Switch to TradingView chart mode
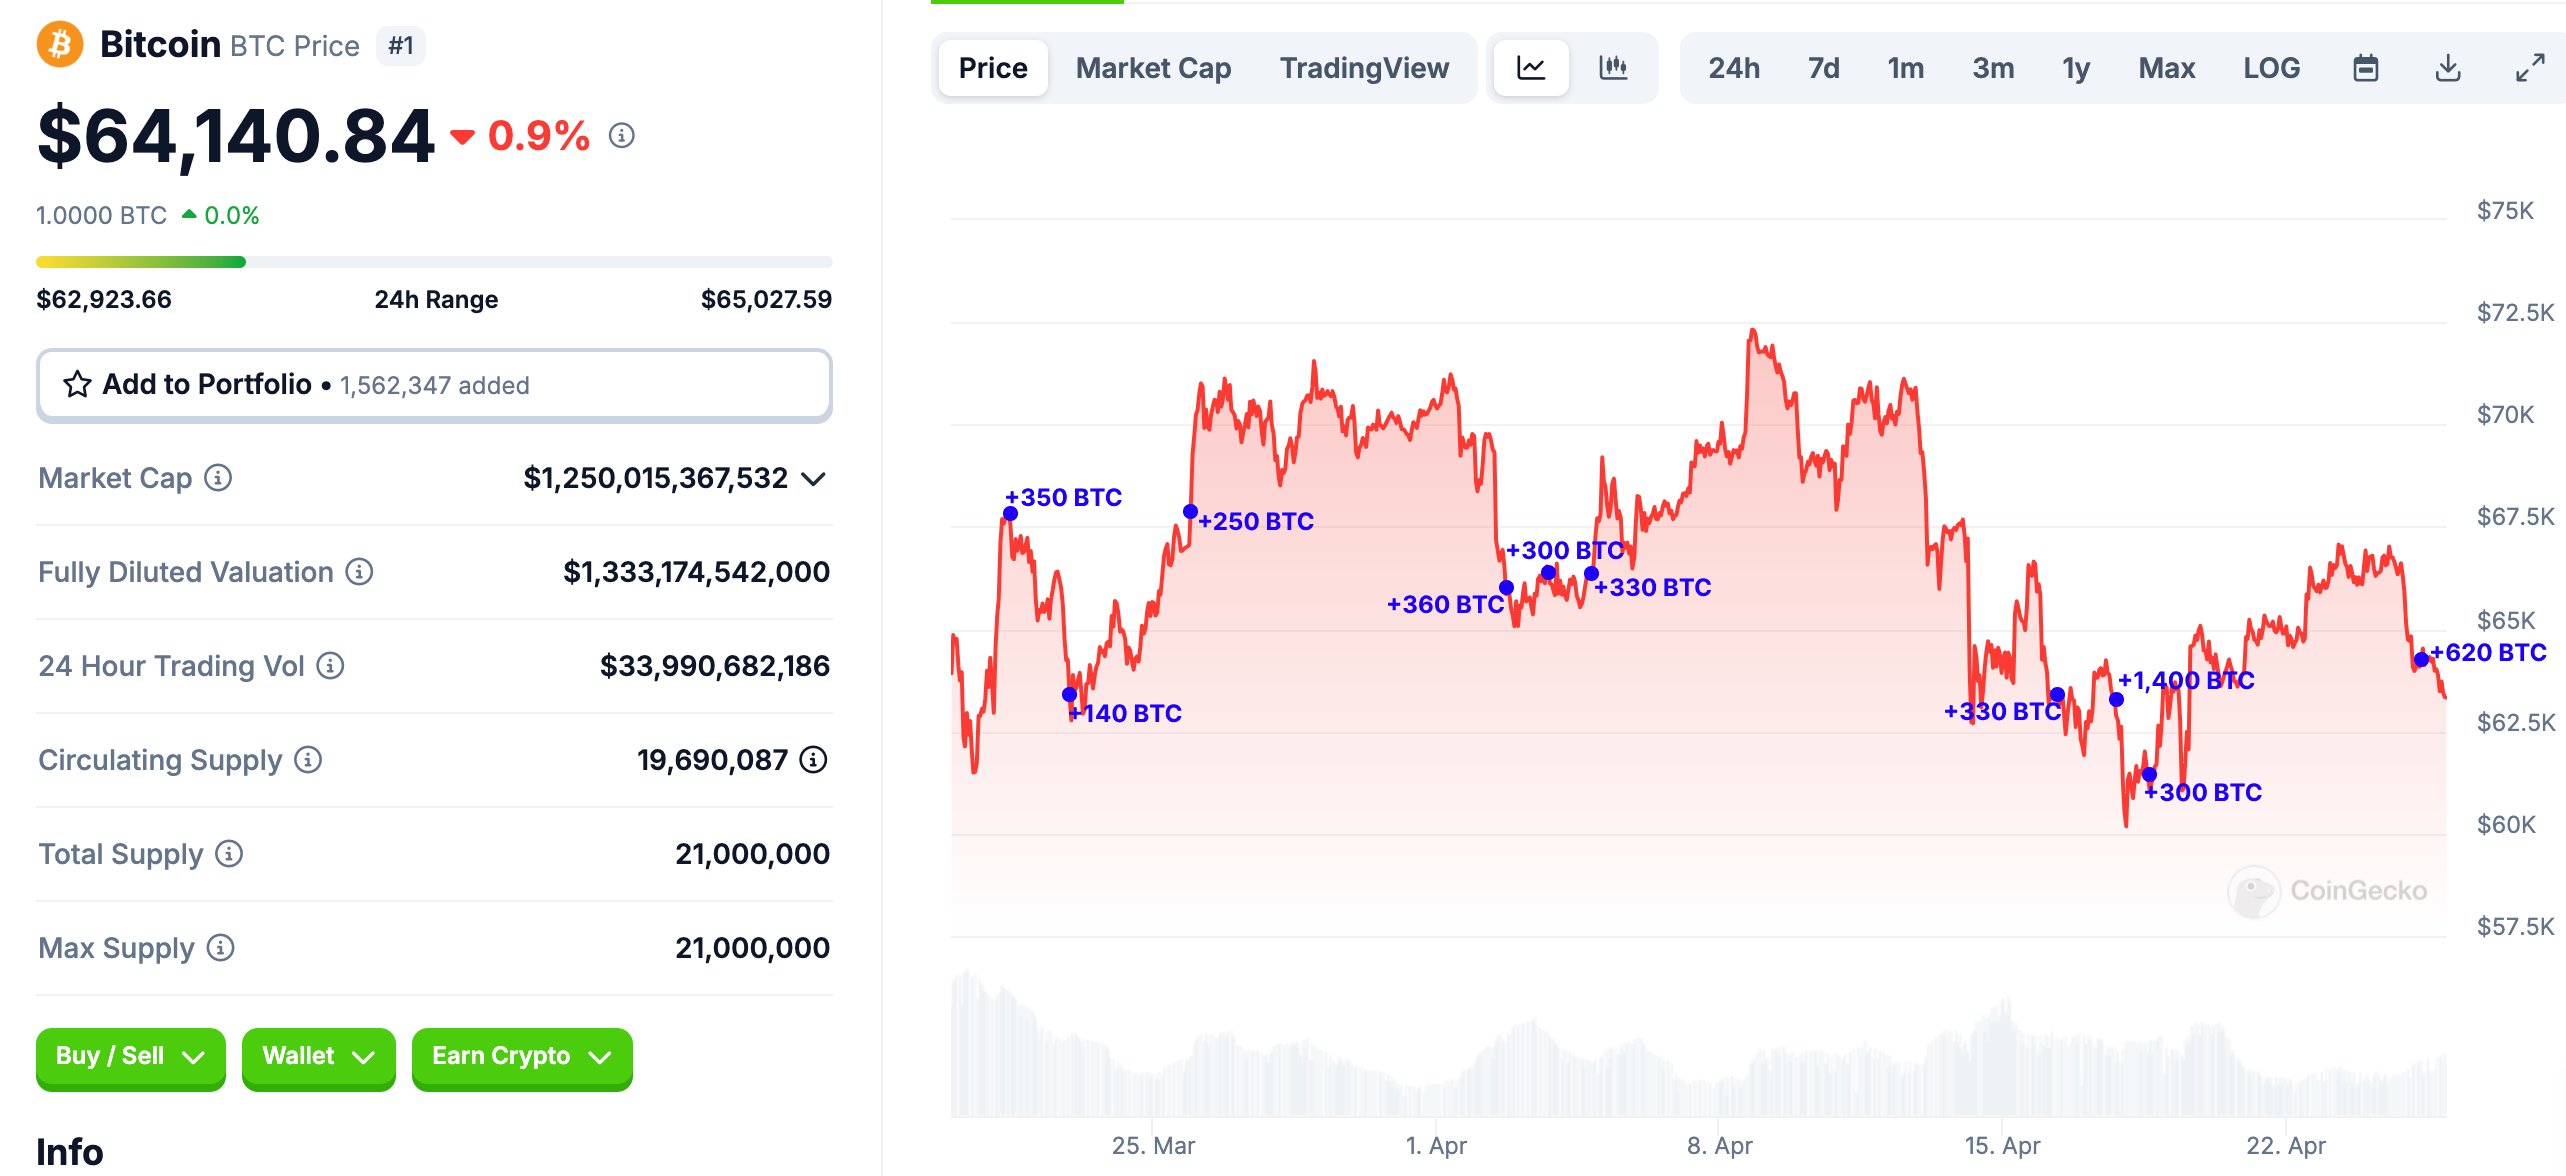The height and width of the screenshot is (1176, 2566). [1365, 69]
